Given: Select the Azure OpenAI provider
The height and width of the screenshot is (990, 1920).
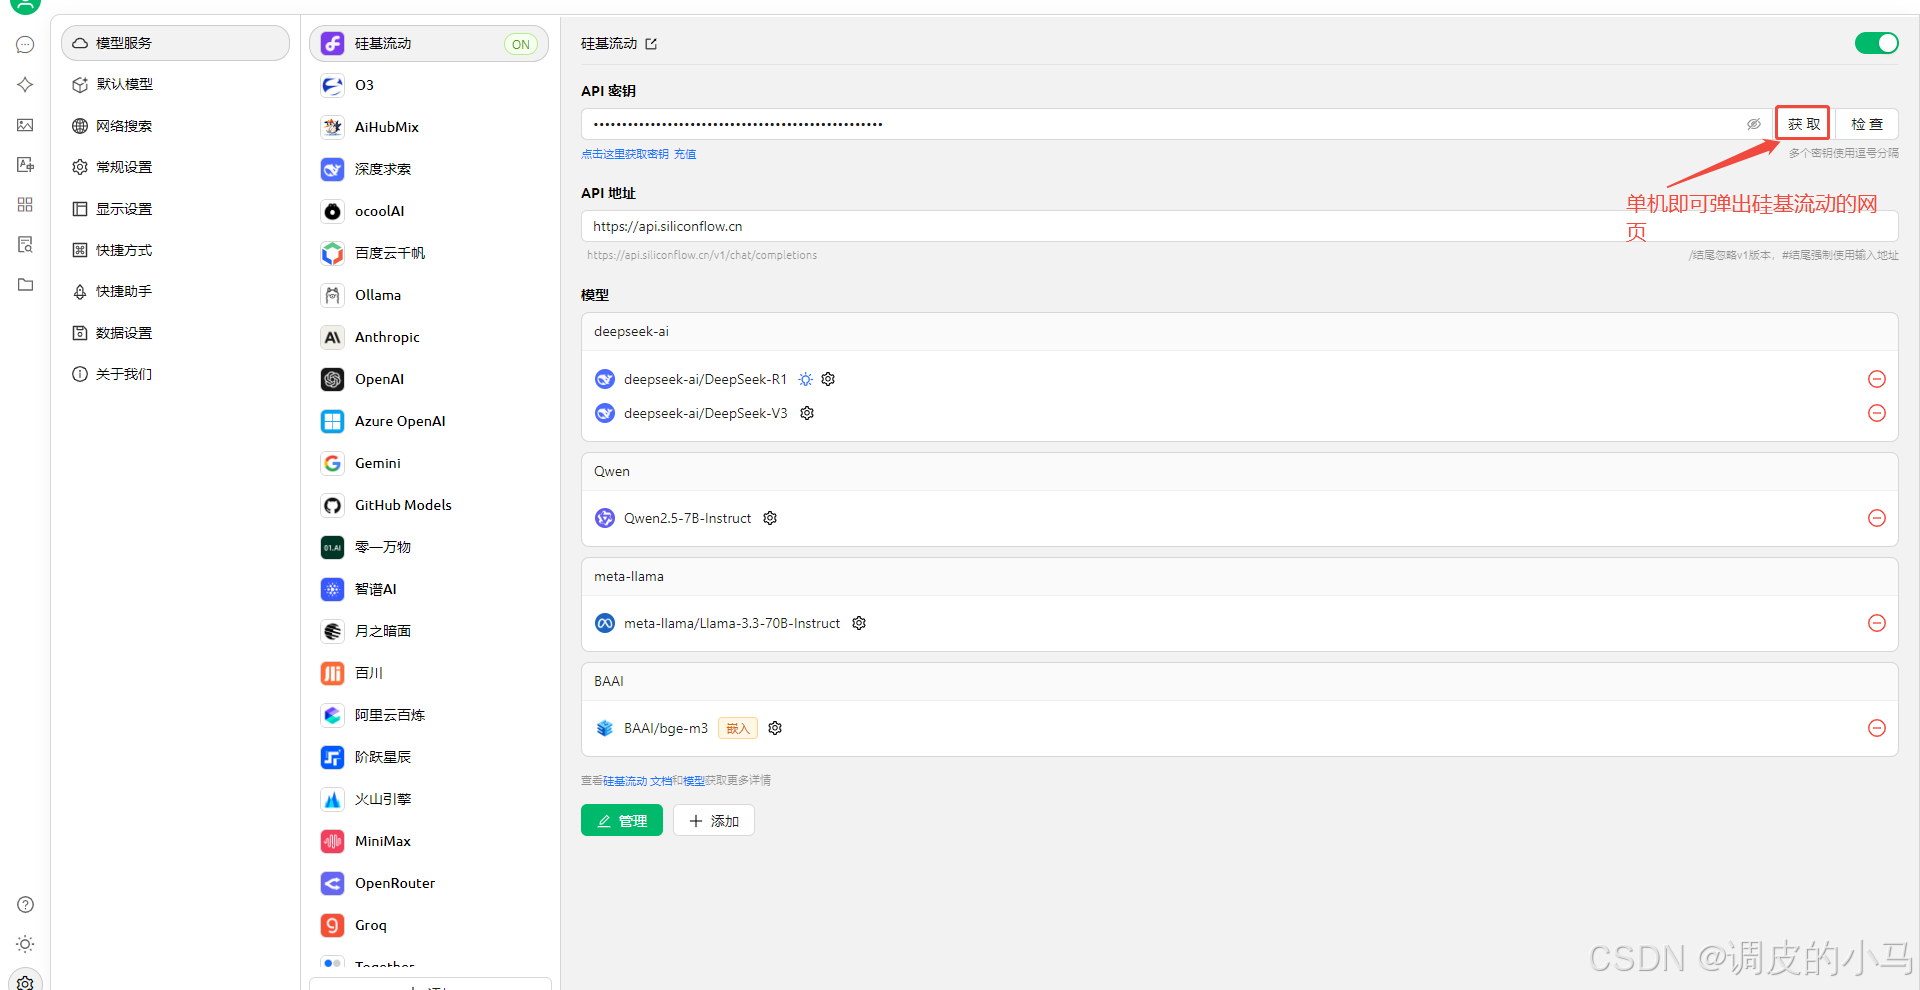Looking at the screenshot, I should [x=429, y=421].
